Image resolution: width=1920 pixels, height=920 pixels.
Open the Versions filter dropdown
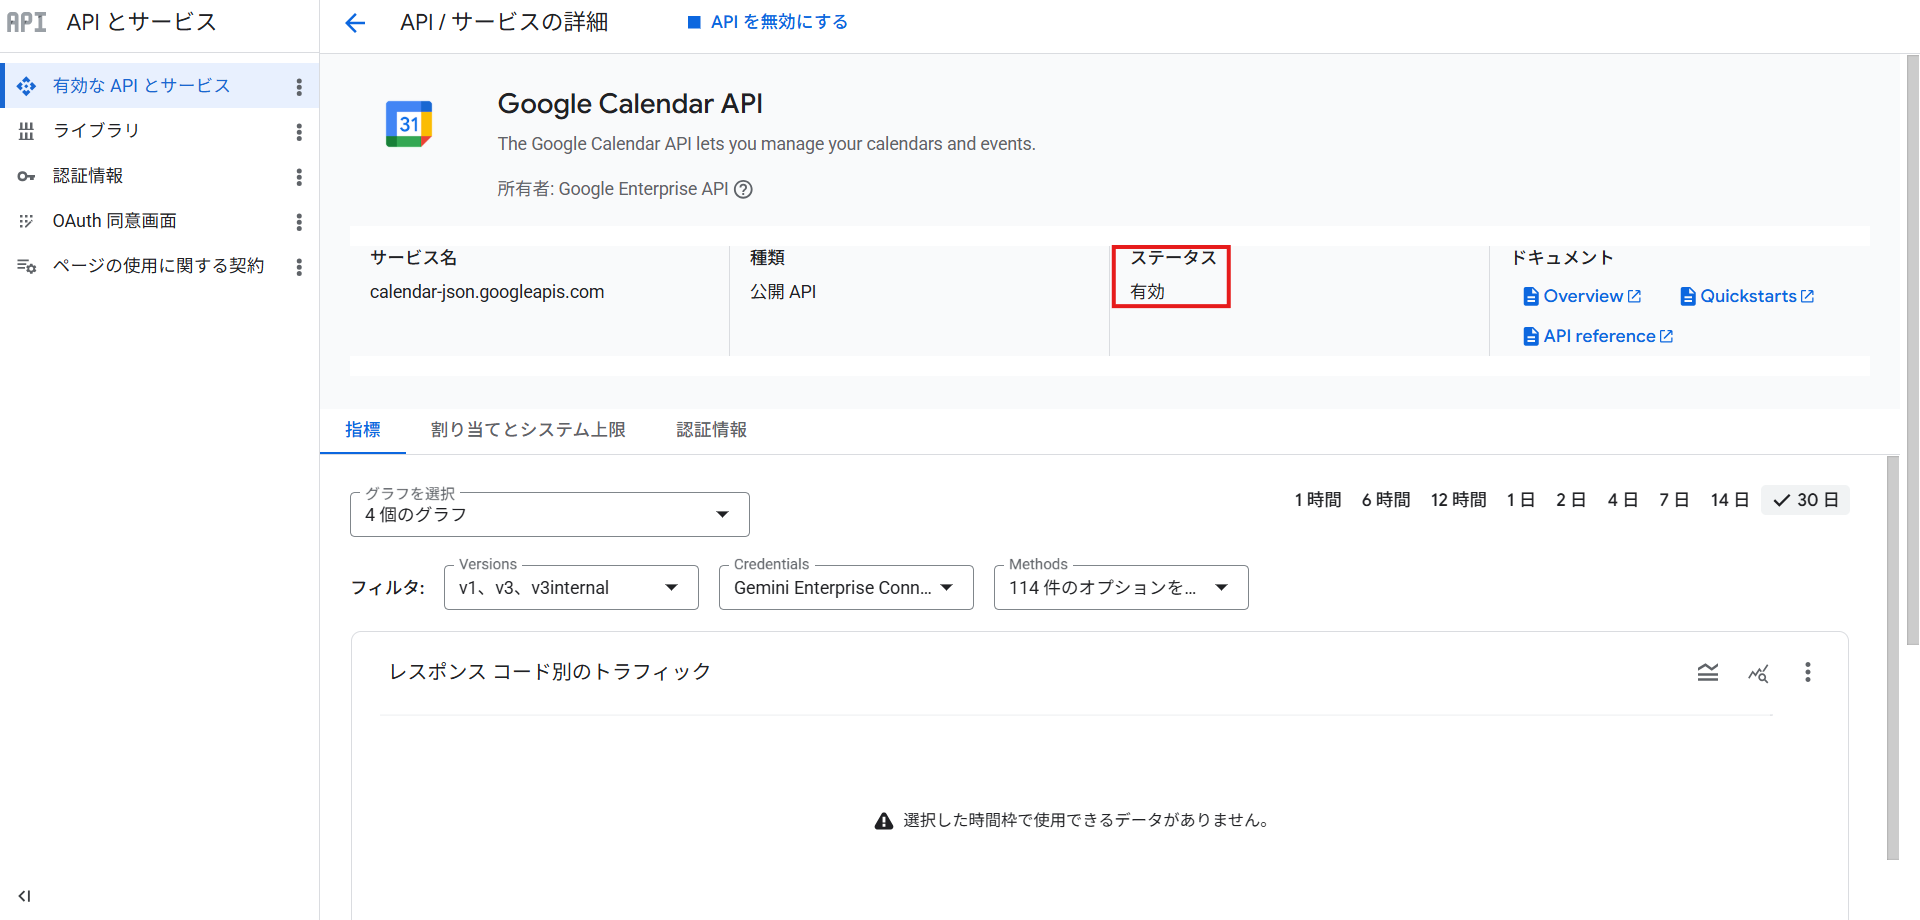coord(571,588)
